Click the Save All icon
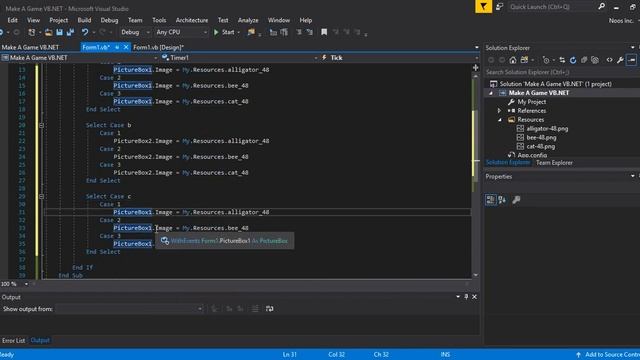640x360 pixels. (x=70, y=32)
